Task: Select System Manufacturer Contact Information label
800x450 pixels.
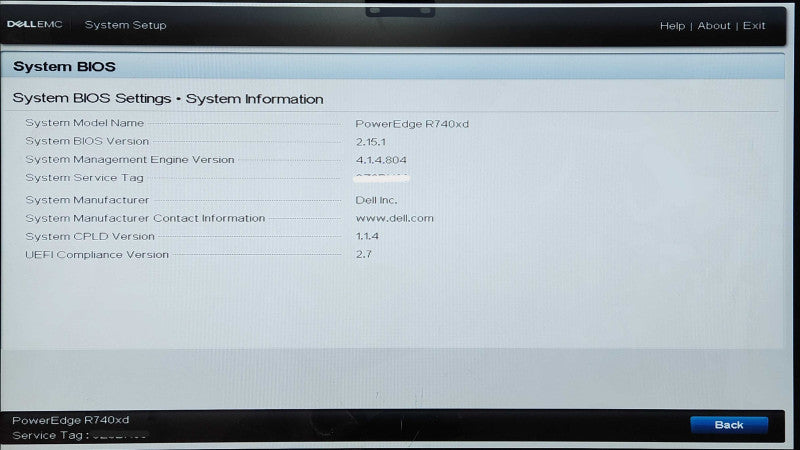Action: point(145,218)
